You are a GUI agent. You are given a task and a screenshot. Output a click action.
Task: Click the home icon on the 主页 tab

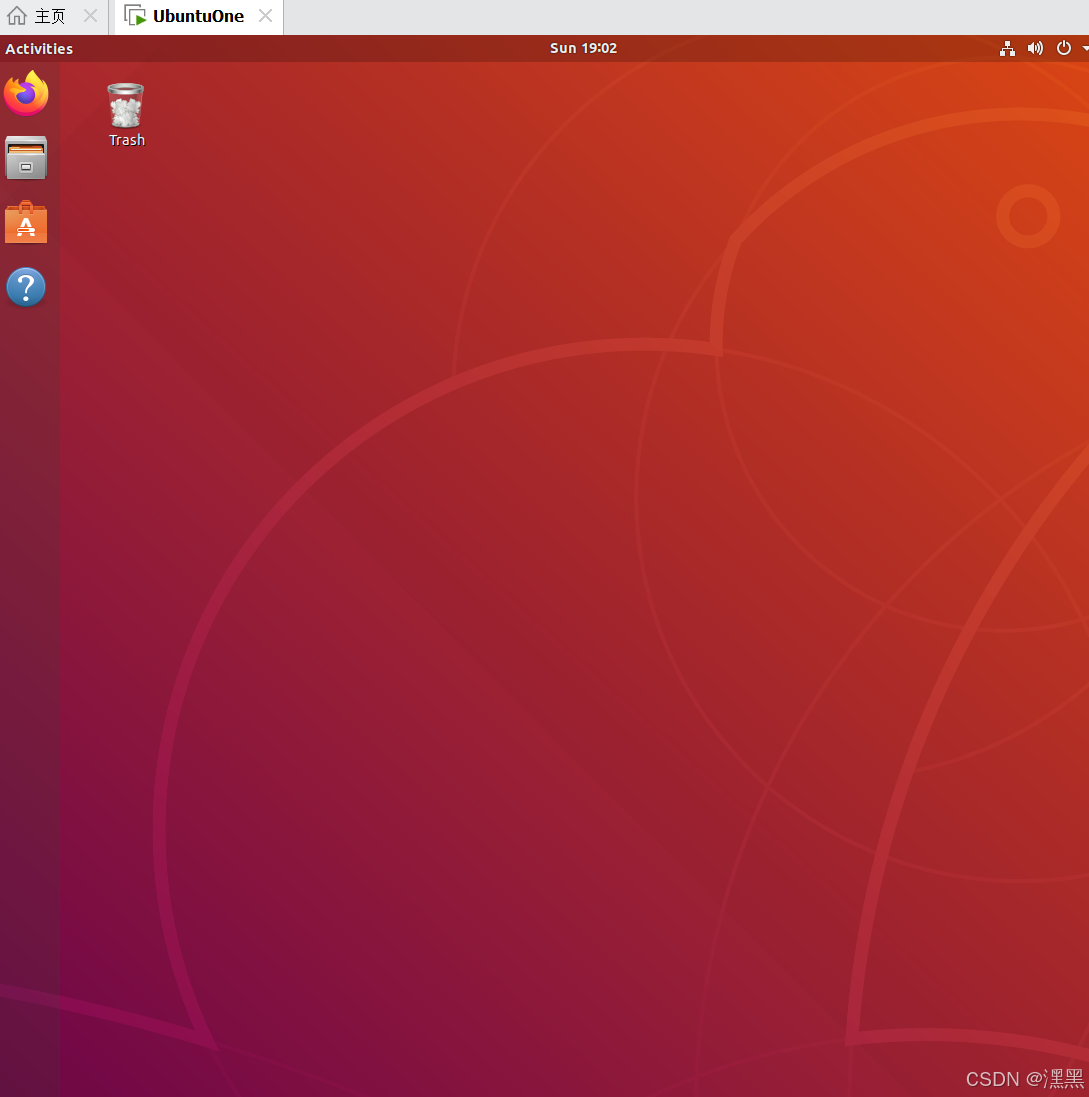tap(16, 16)
